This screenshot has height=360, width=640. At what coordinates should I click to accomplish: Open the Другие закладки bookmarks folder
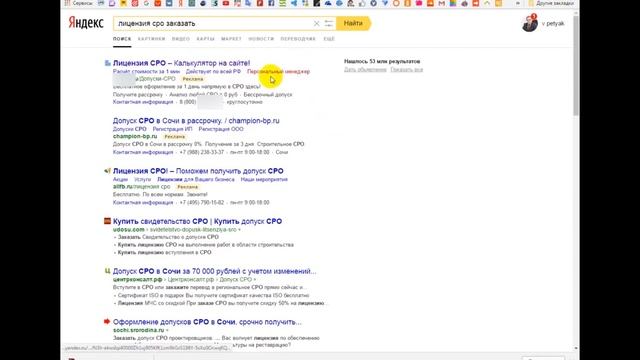coord(551,3)
